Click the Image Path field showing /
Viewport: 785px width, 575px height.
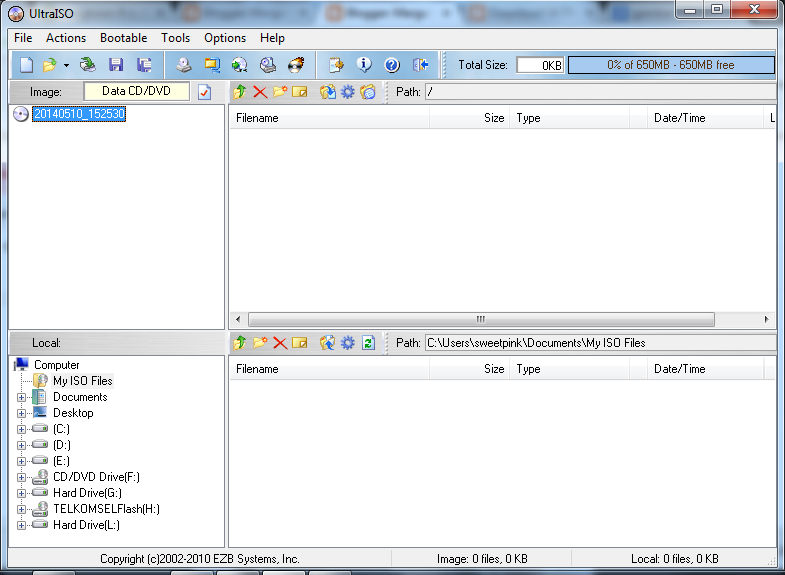point(600,92)
